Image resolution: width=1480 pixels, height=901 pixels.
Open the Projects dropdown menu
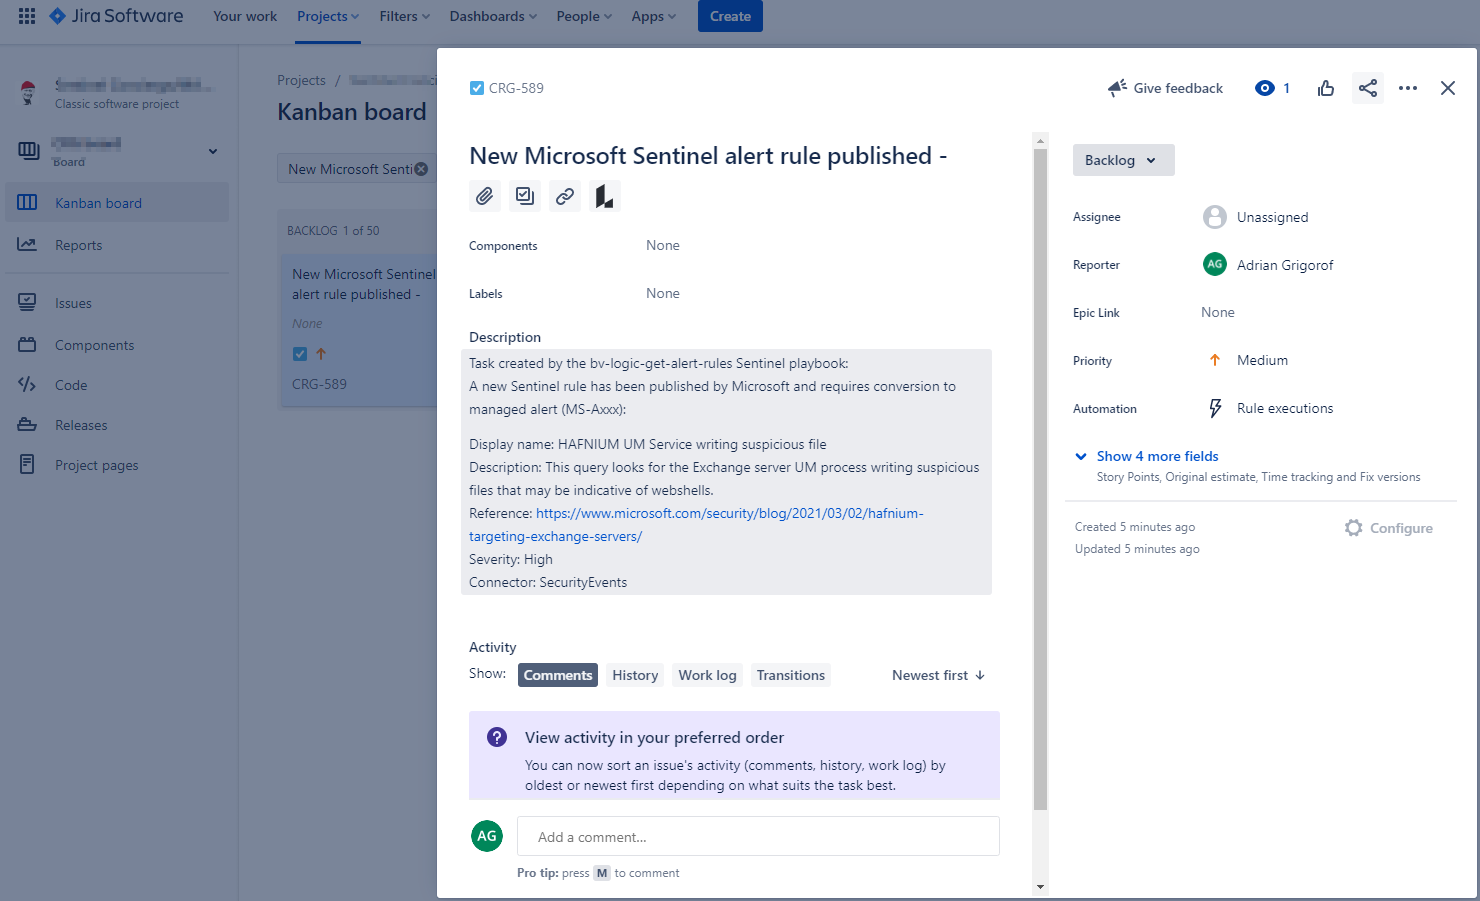(328, 16)
